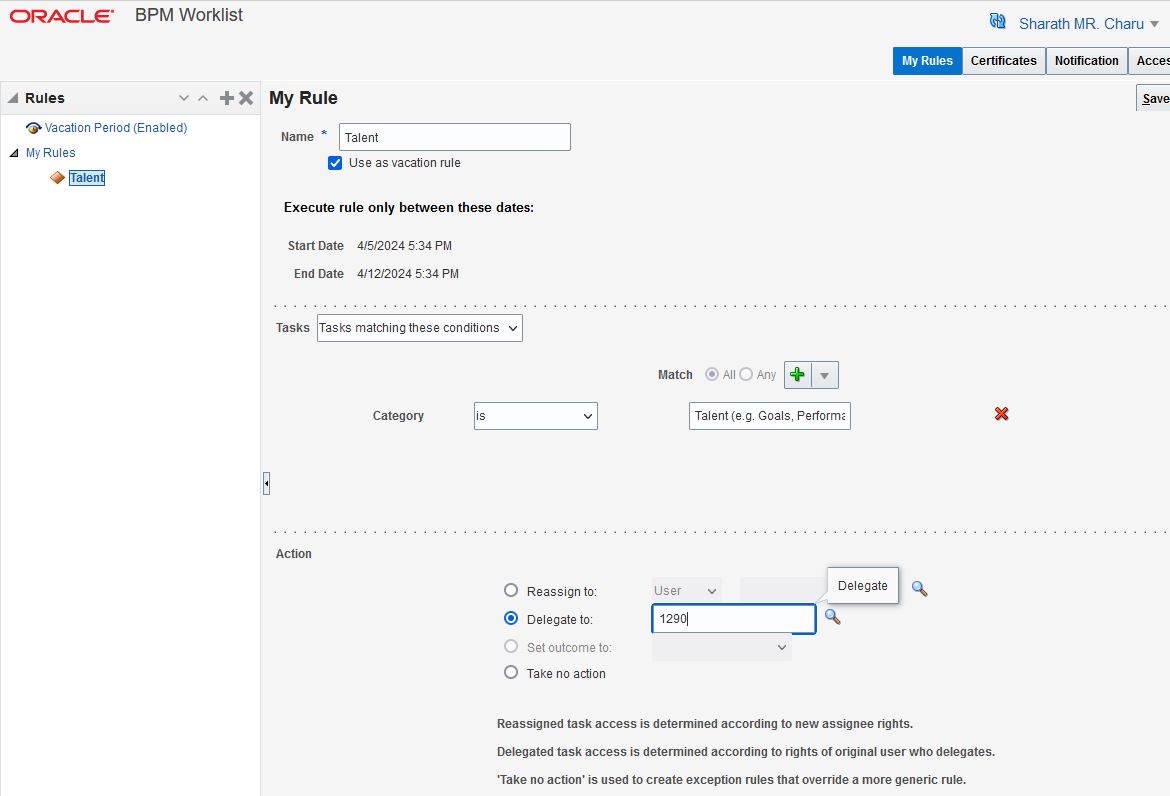Move rule down with down chevron
This screenshot has width=1170, height=796.
click(x=184, y=98)
